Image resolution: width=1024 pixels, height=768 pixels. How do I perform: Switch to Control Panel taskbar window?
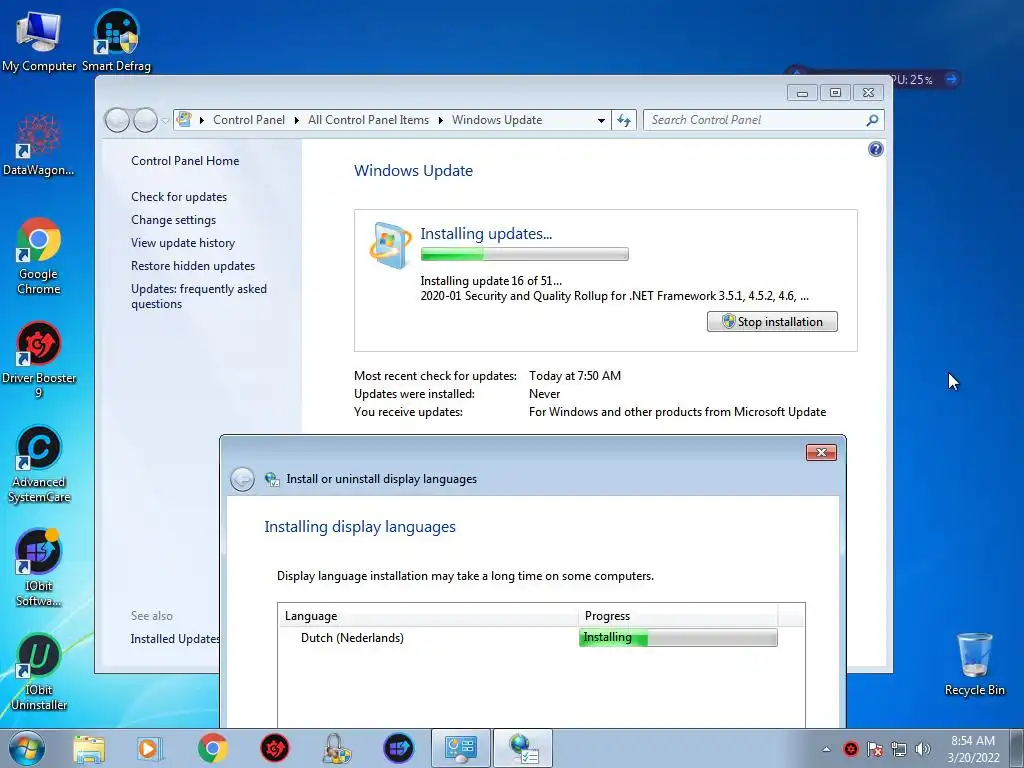[460, 749]
